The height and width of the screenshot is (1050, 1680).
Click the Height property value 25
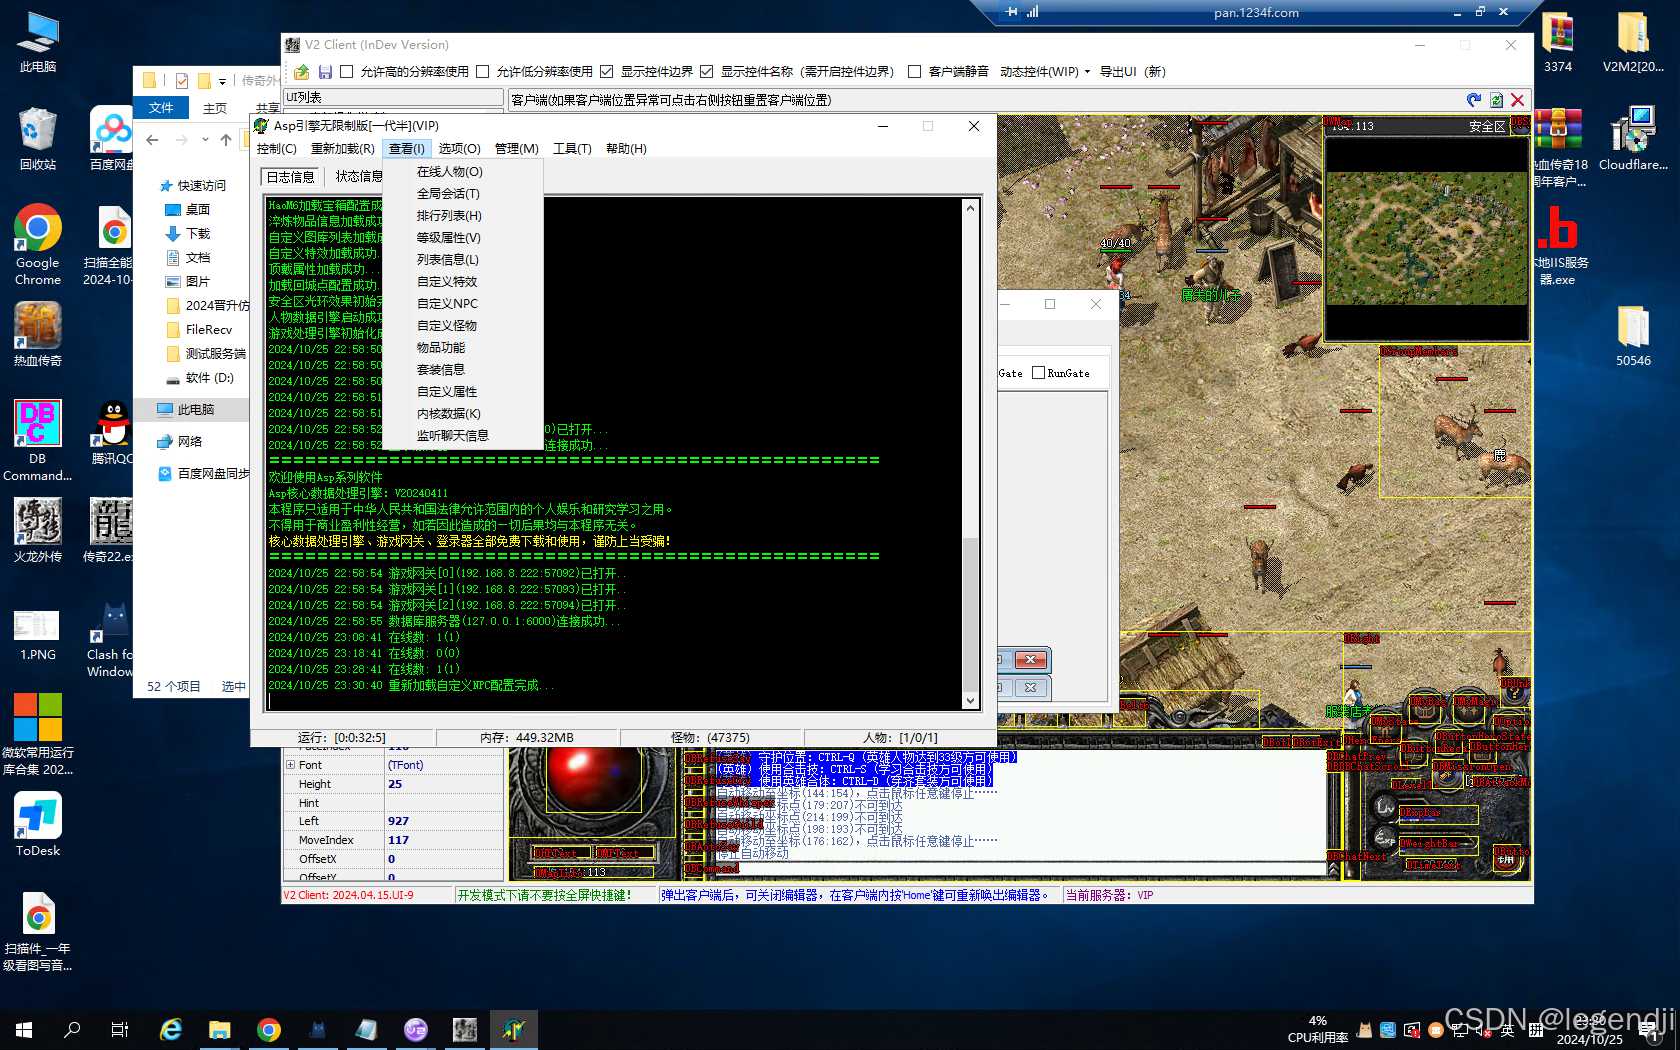pyautogui.click(x=444, y=784)
